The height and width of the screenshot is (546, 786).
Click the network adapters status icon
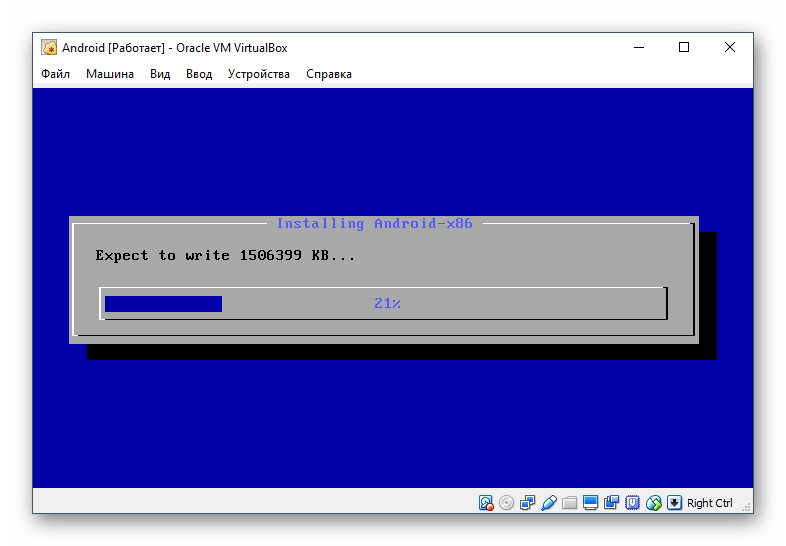tap(527, 502)
